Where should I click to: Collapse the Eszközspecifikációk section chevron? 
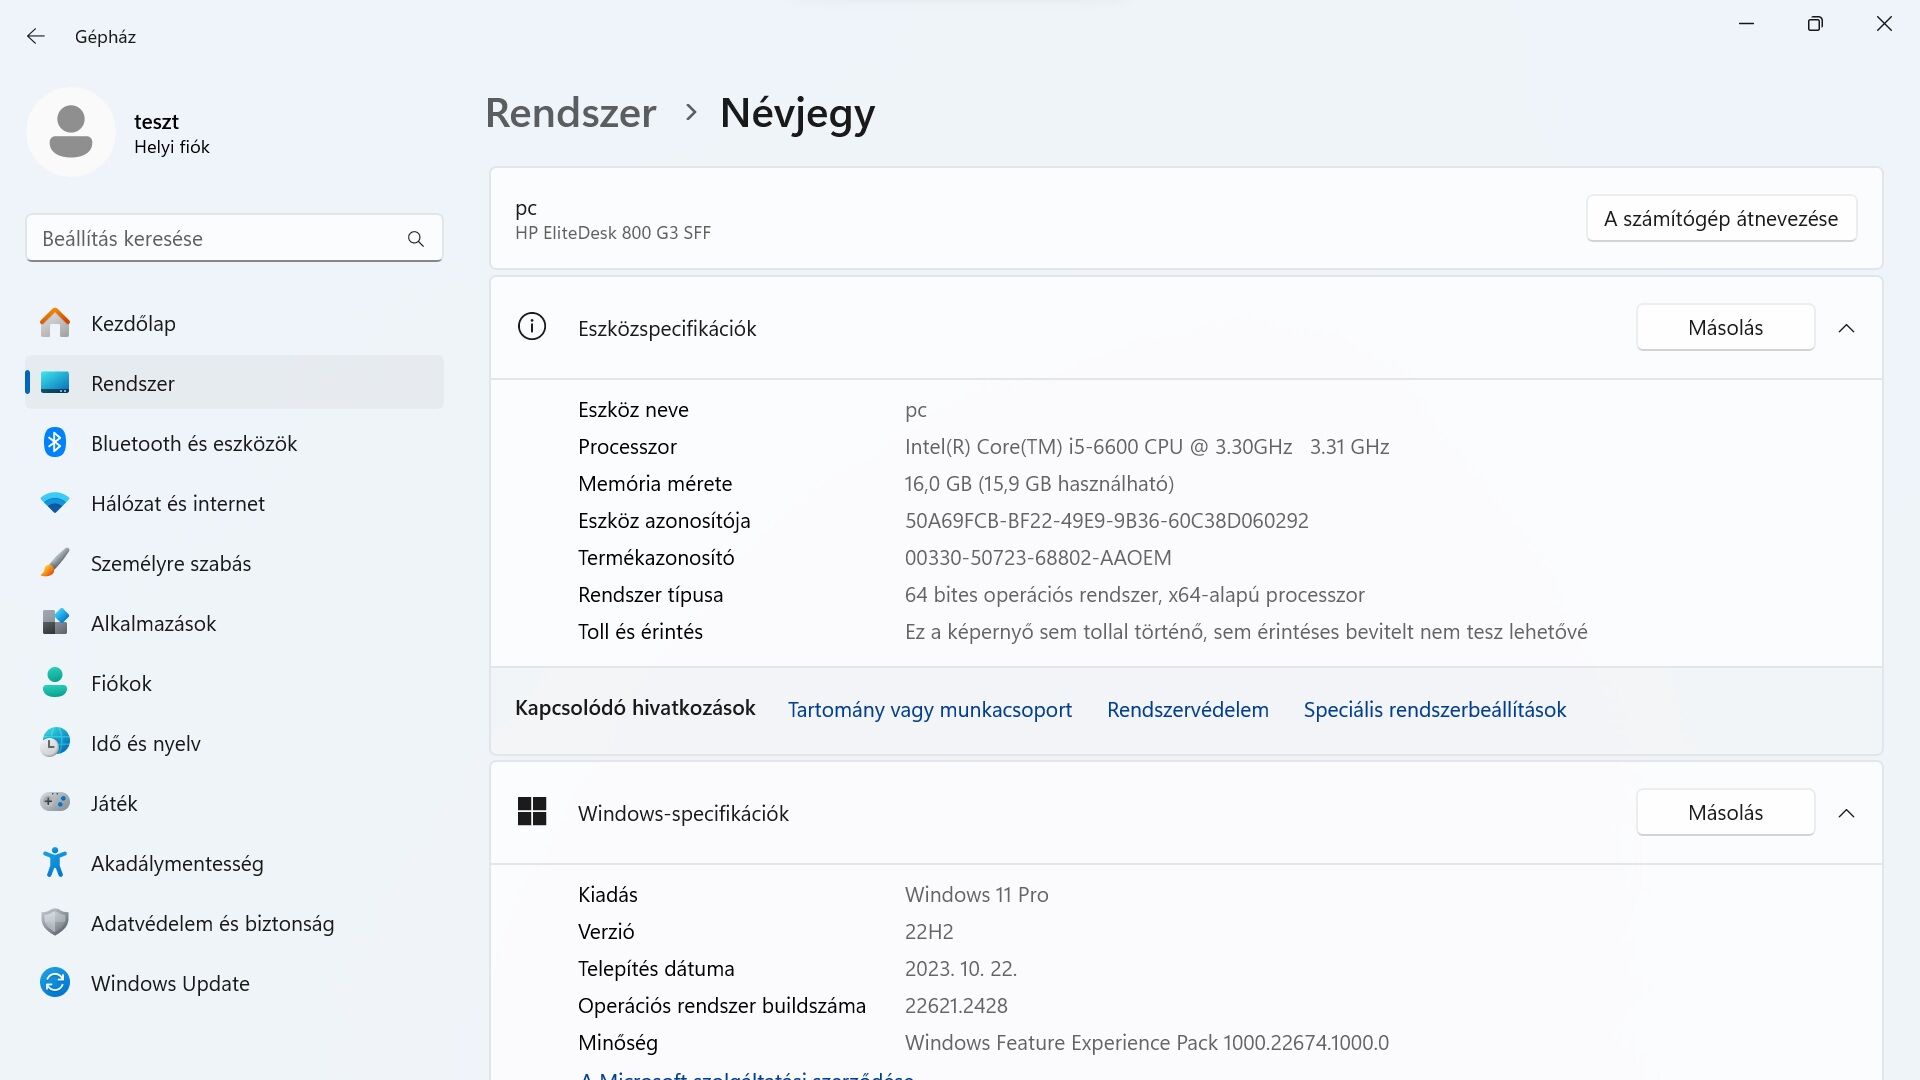pos(1847,328)
